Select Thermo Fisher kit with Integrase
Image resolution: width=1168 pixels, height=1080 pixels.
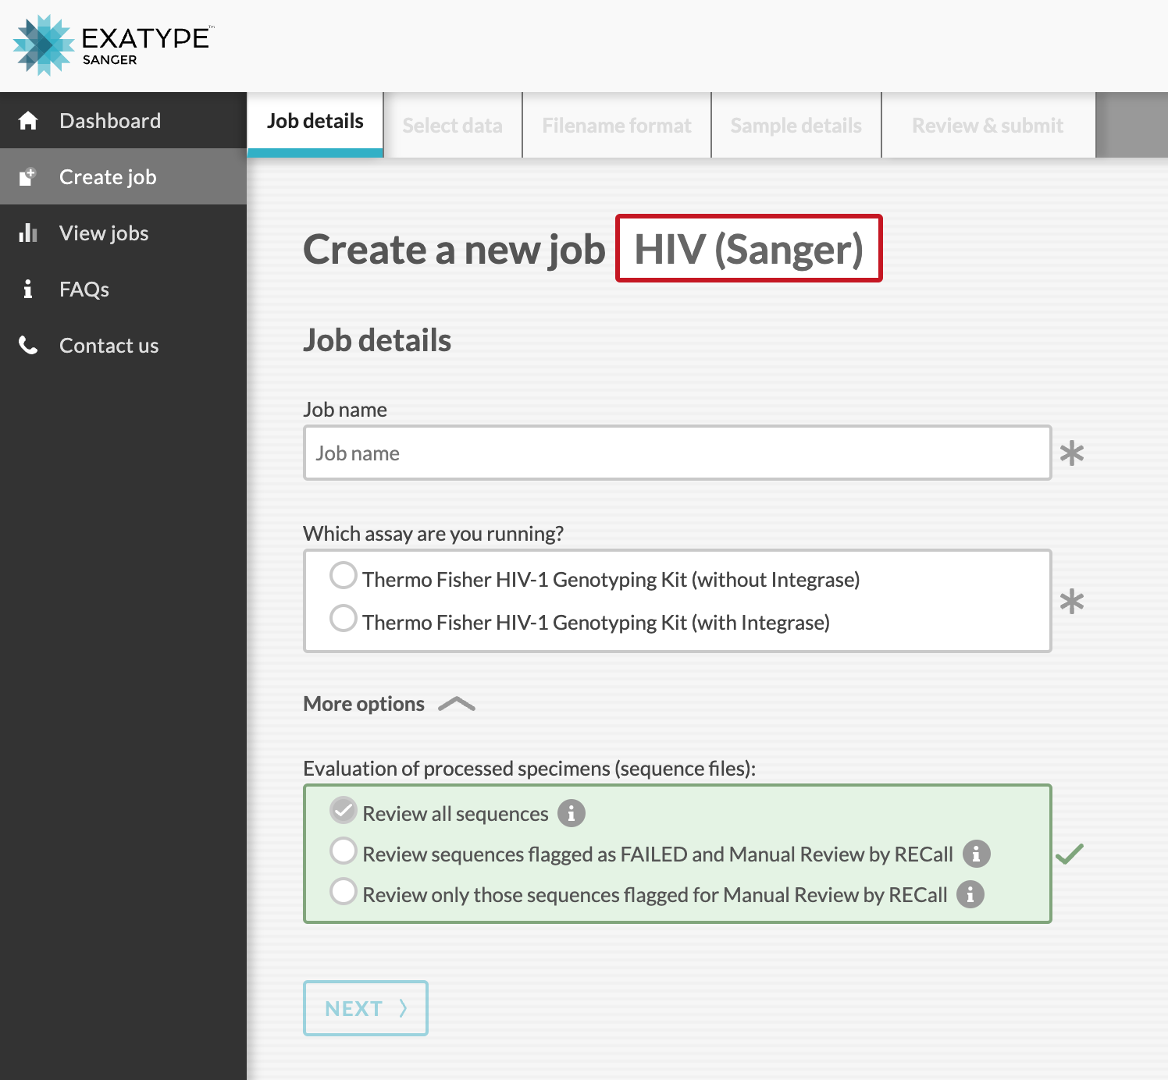343,618
